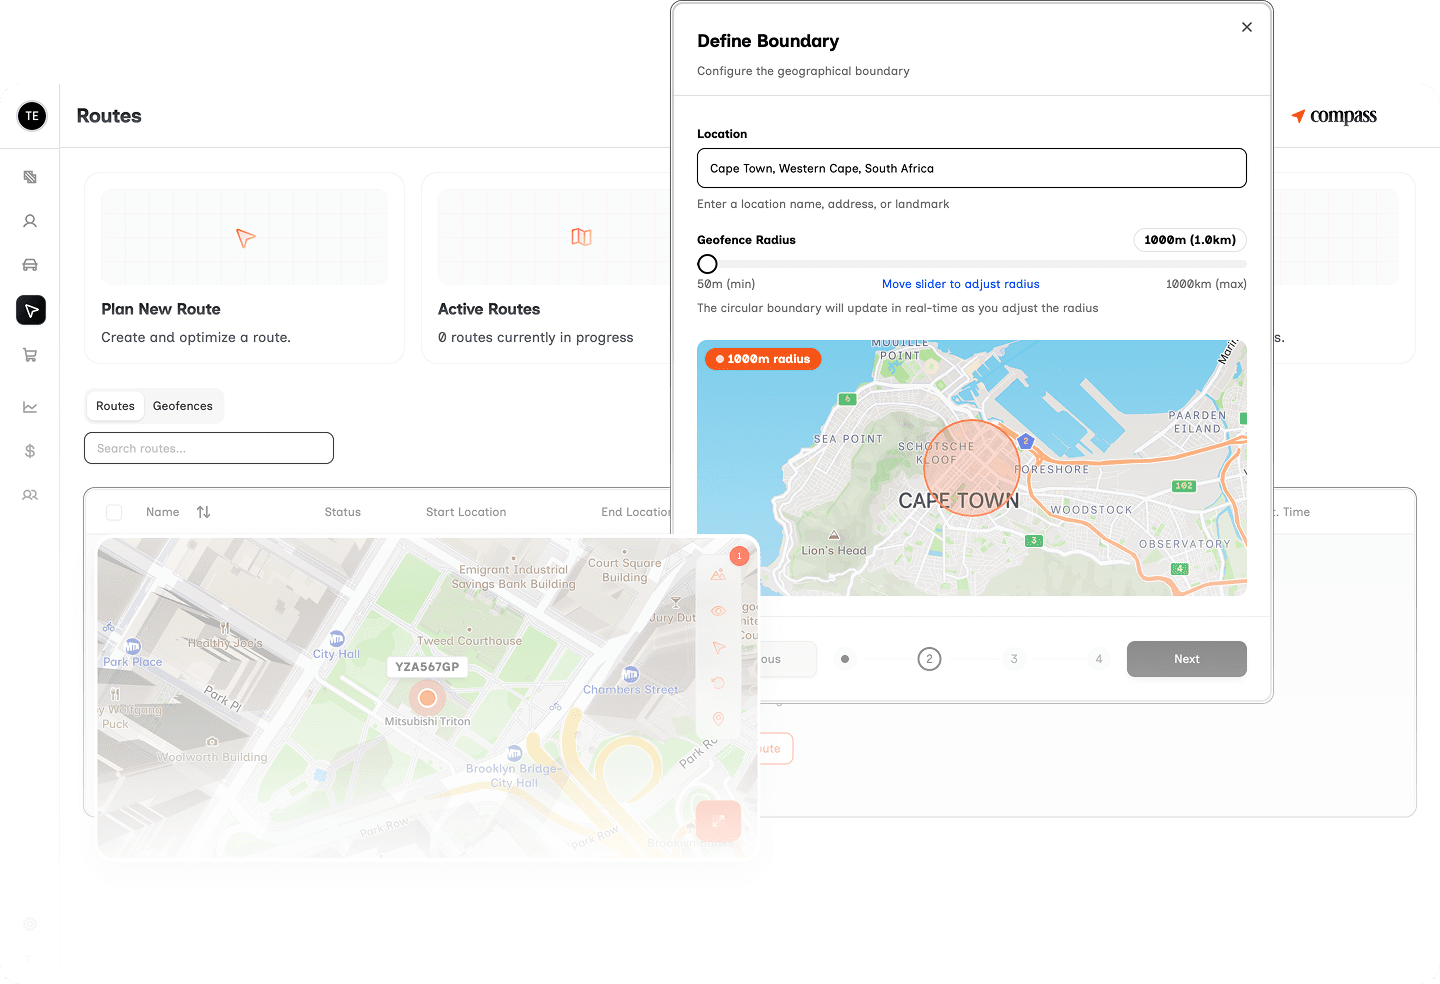Click the active navigation arrow sidebar icon
Screen dimensions: 1440x984
30,310
